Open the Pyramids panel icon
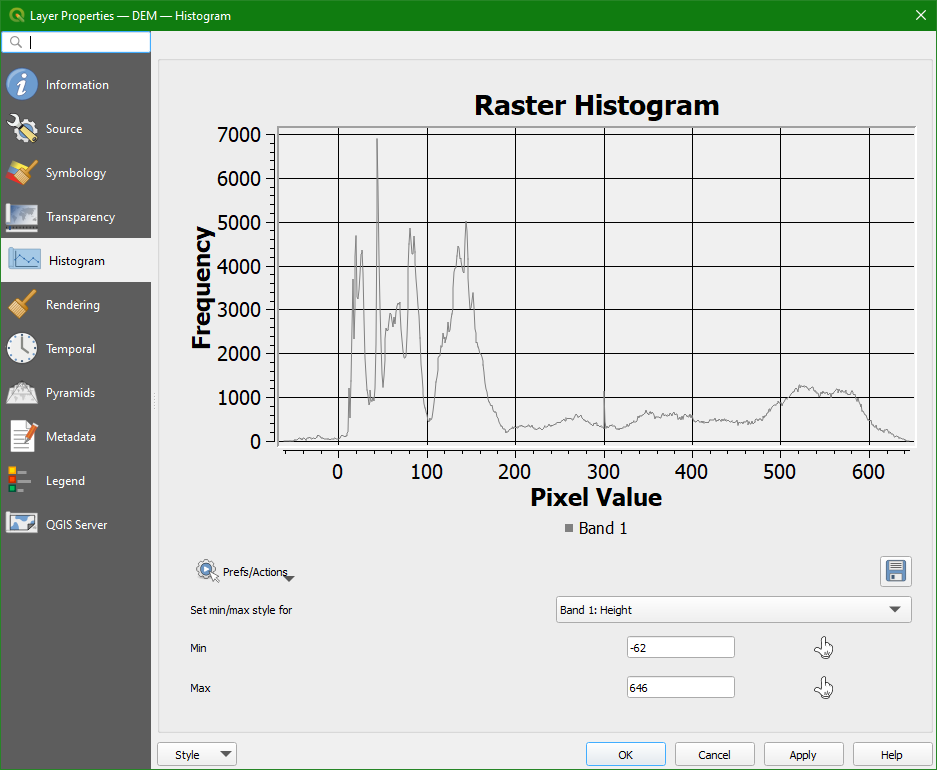Viewport: 937px width, 770px height. [22, 393]
